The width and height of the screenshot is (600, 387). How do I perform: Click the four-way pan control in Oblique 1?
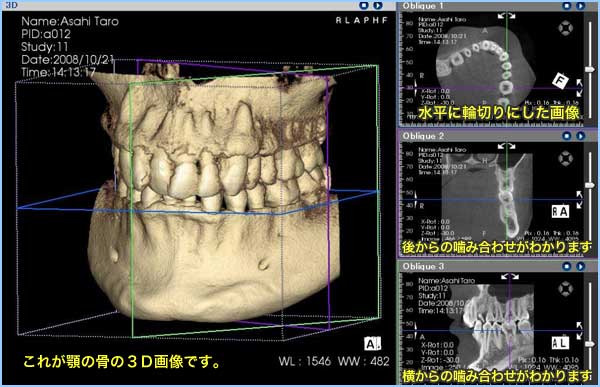coord(566,28)
